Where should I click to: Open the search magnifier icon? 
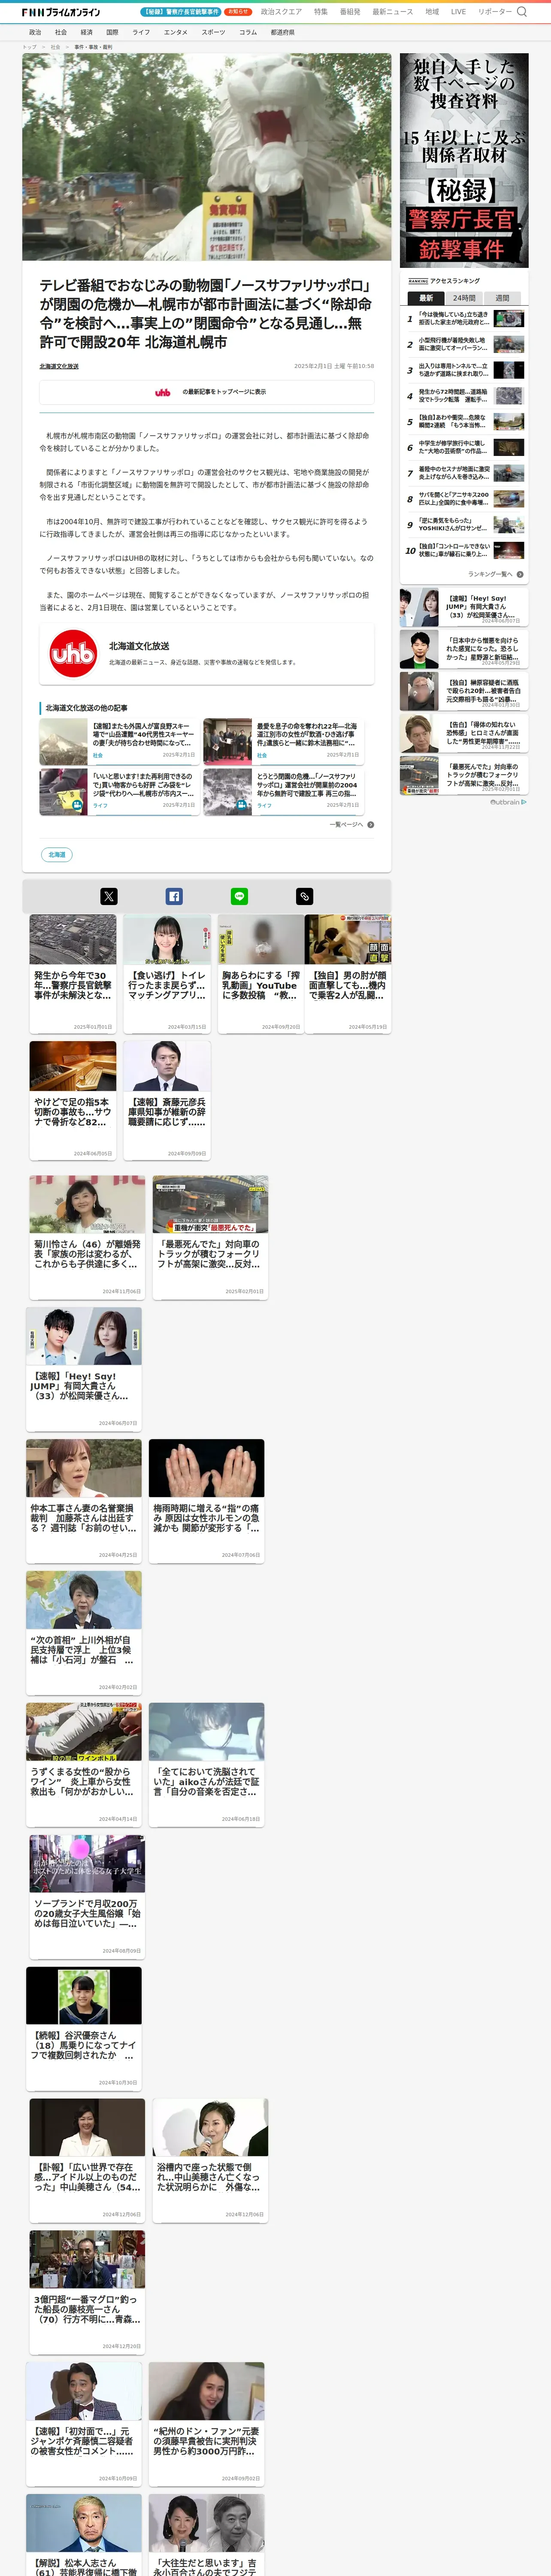[x=522, y=12]
